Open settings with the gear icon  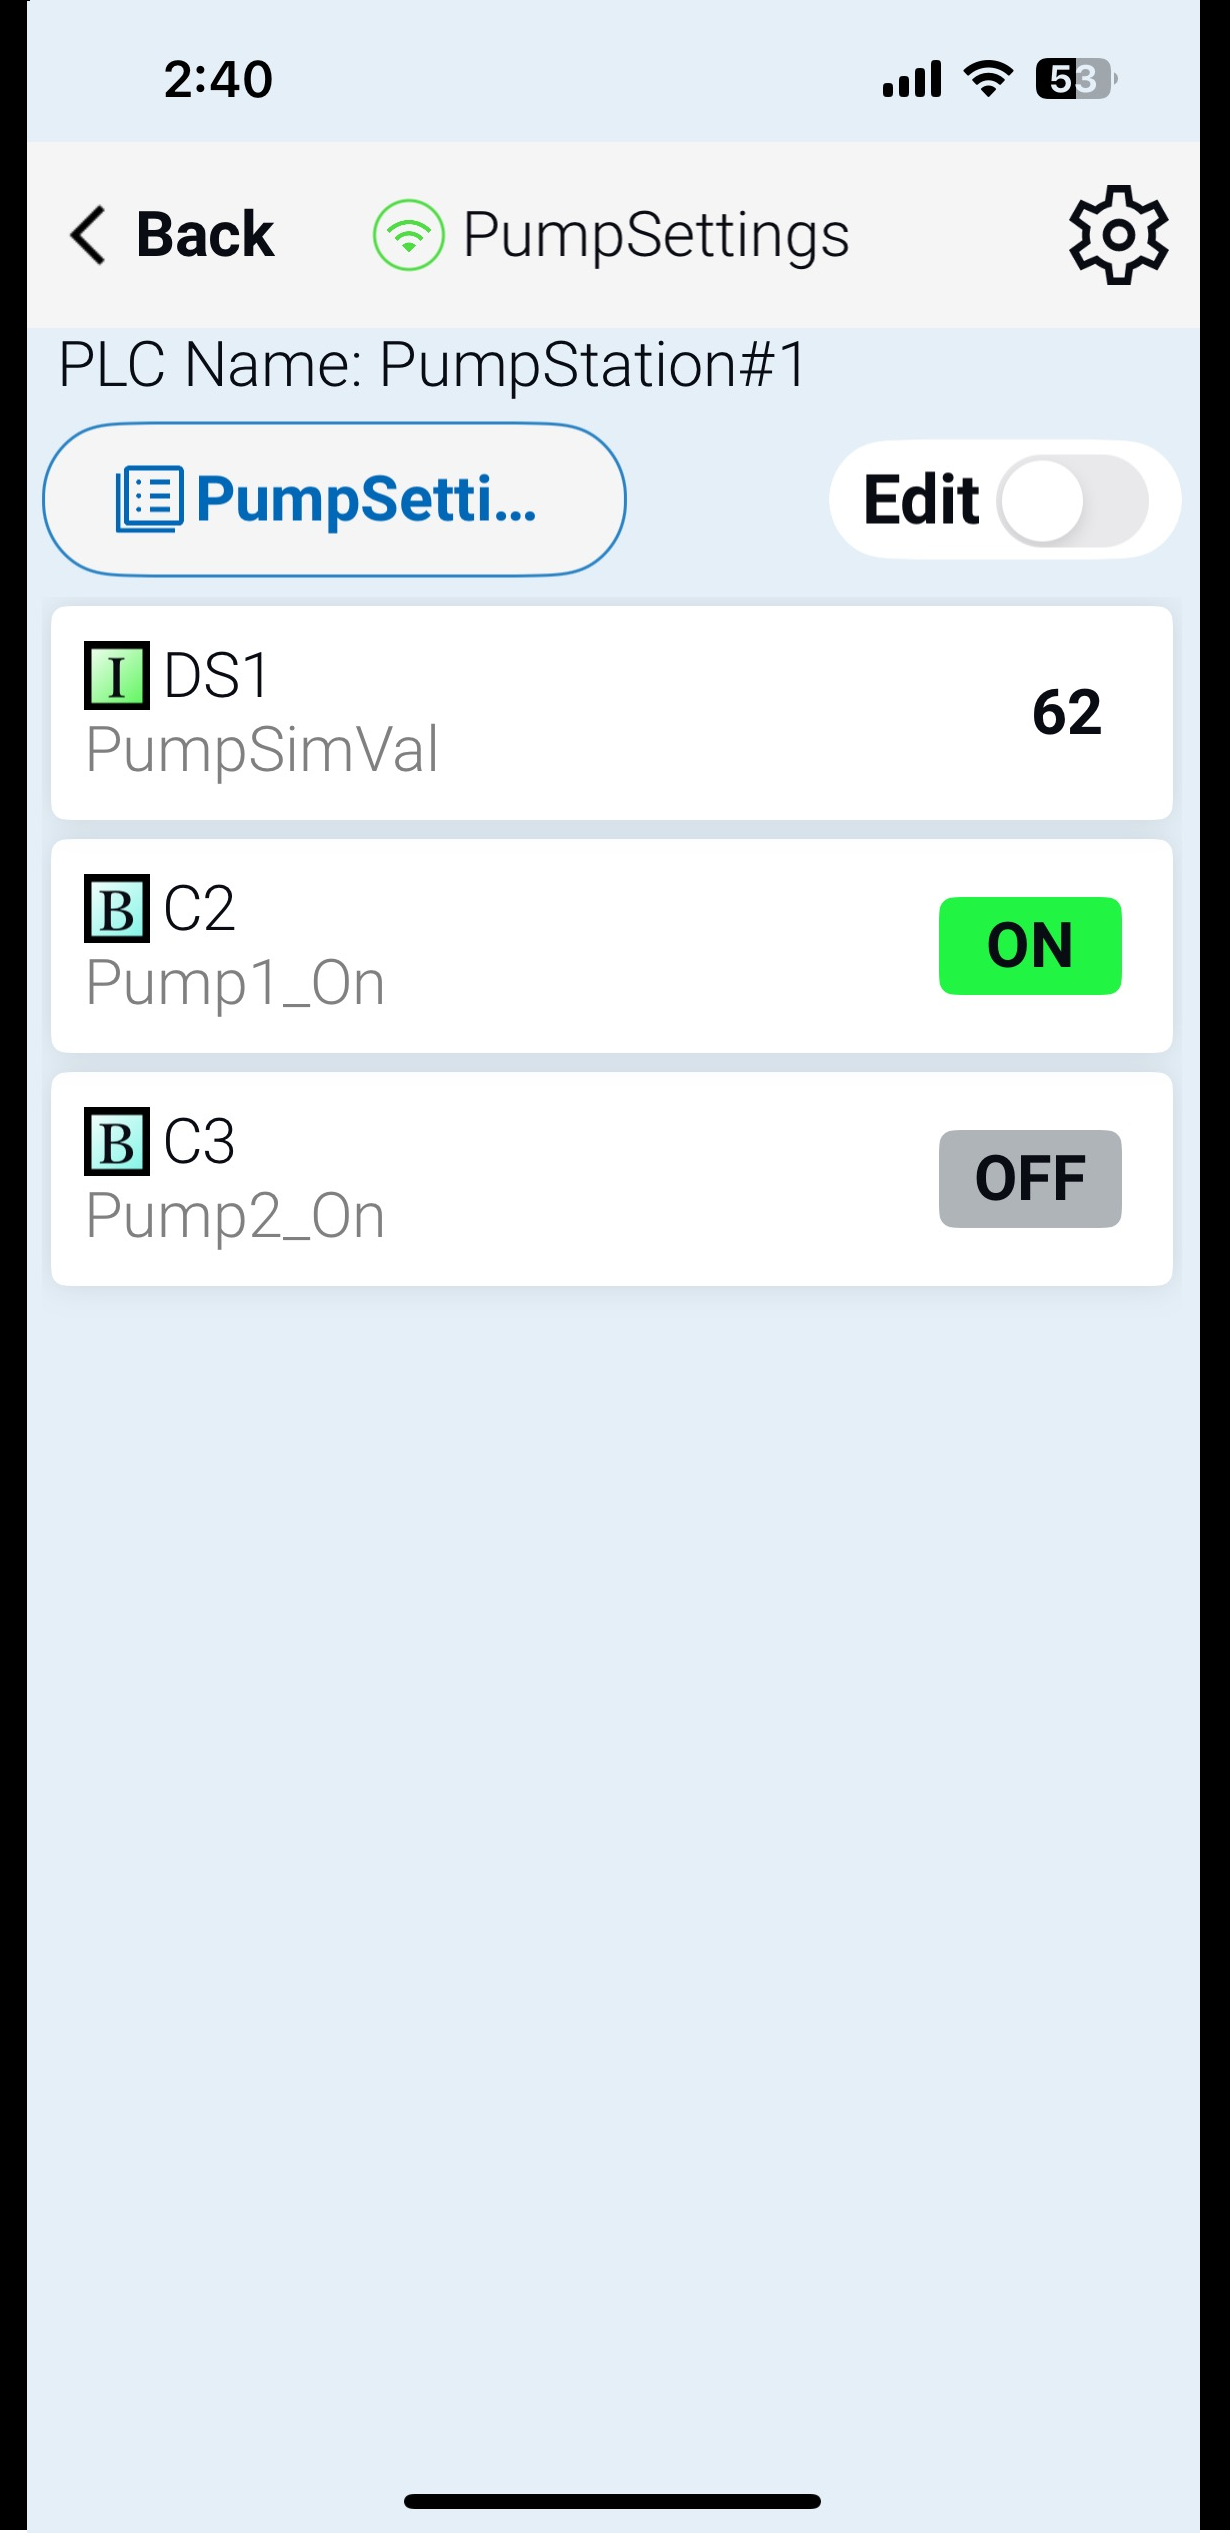pyautogui.click(x=1118, y=235)
